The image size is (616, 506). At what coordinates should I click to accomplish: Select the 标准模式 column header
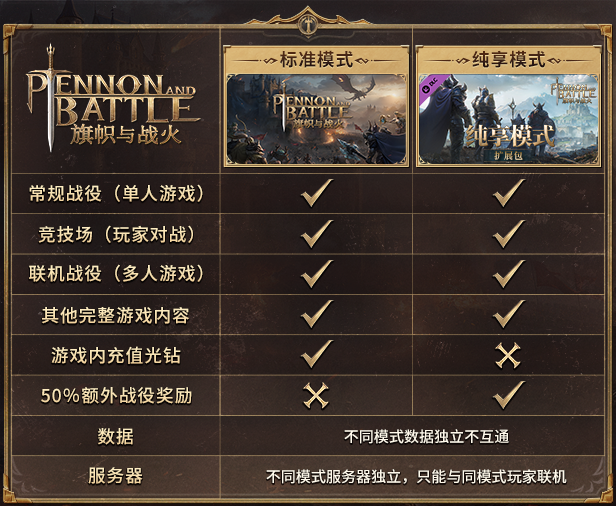316,59
